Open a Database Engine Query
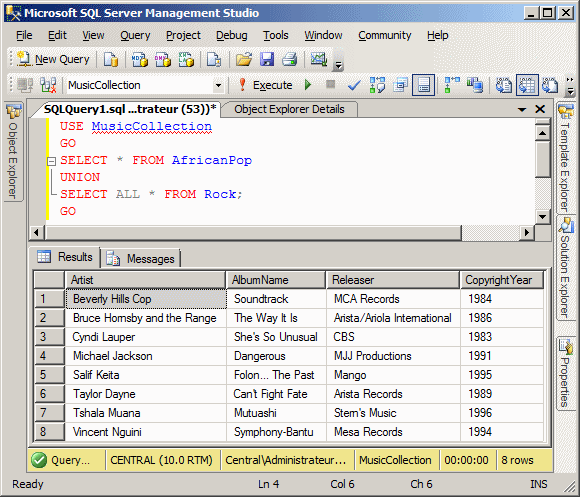 [x=111, y=59]
